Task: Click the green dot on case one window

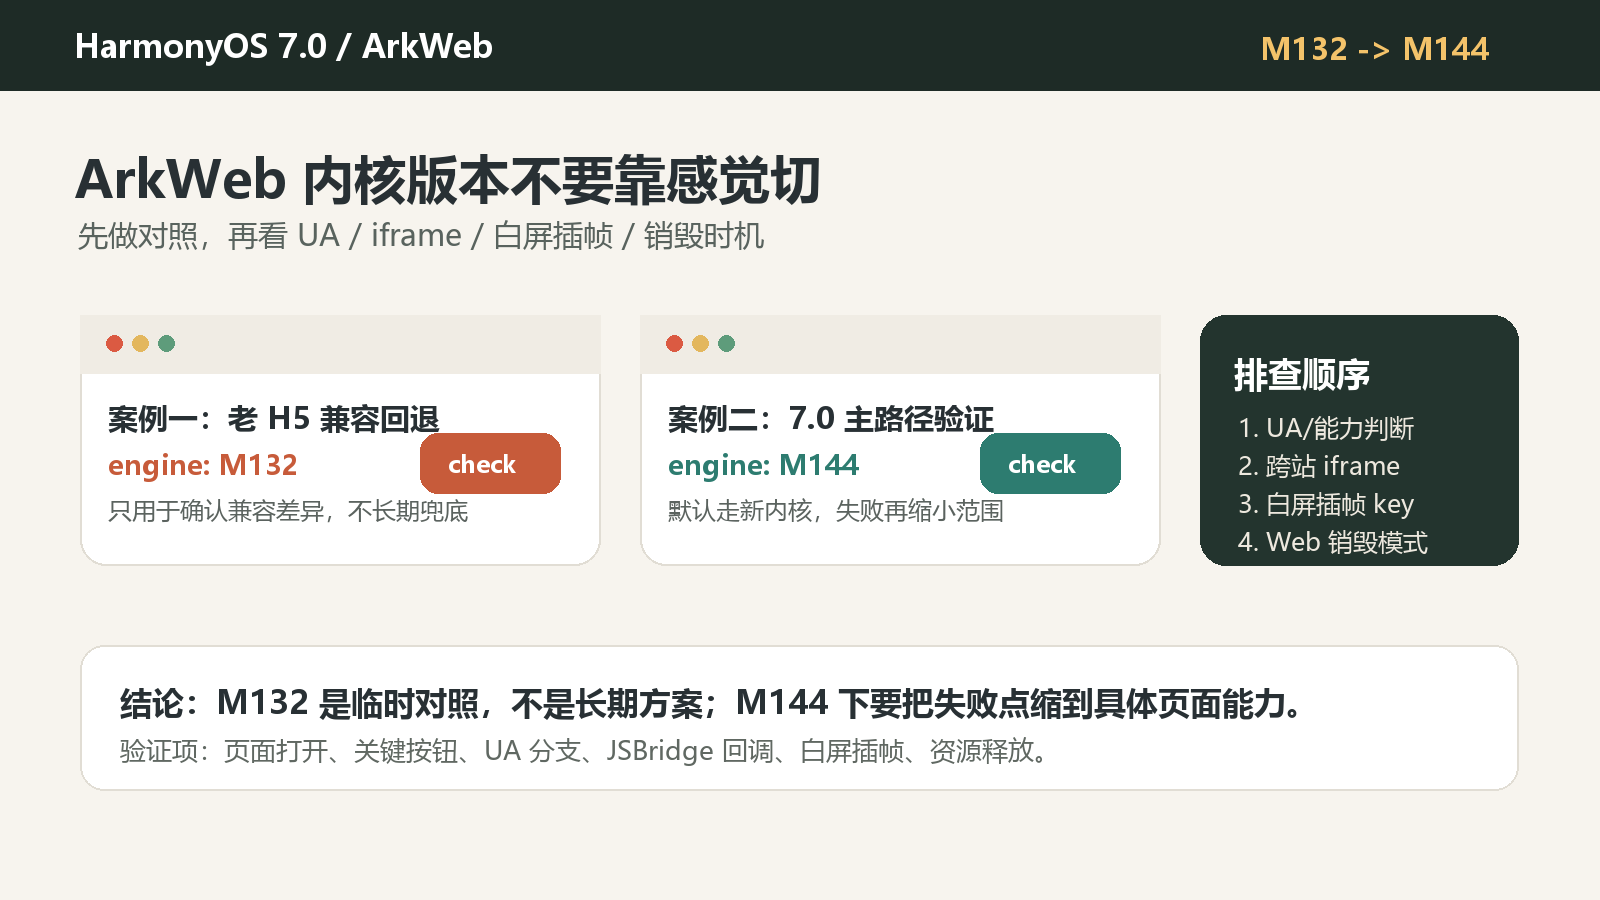Action: pos(166,344)
